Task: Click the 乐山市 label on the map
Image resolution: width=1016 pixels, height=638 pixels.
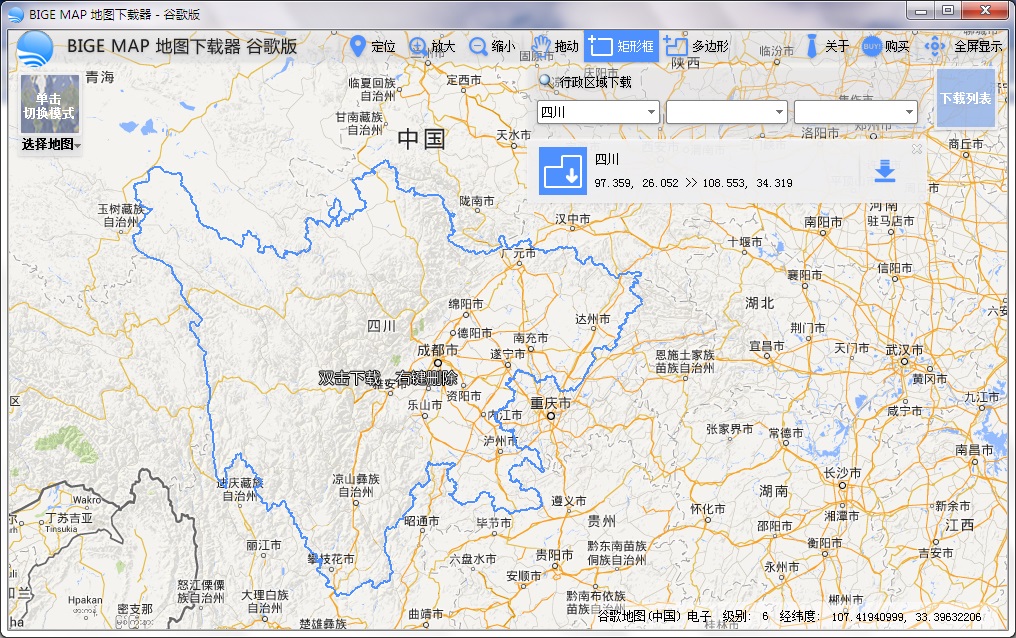Action: tap(424, 405)
